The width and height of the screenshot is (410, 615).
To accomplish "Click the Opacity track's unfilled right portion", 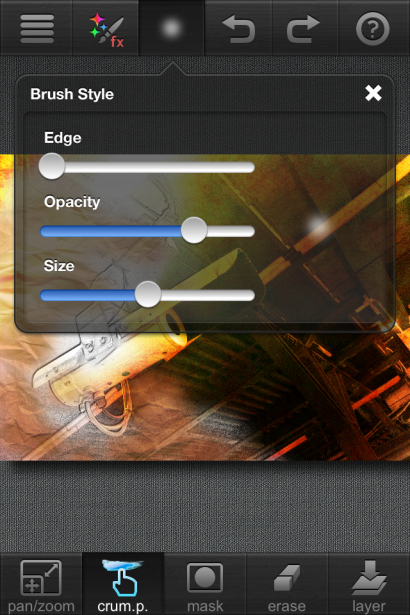I will pos(231,231).
